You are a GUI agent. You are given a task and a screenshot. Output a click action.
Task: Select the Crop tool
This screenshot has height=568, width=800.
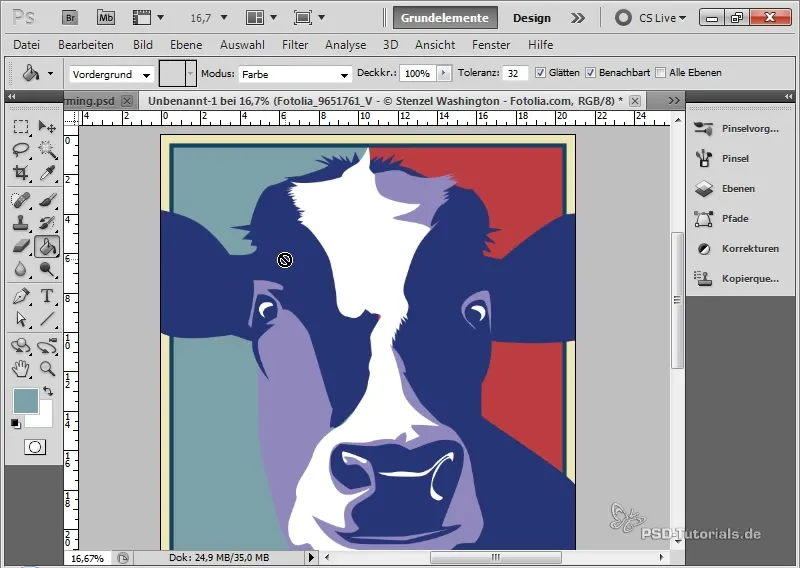(20, 173)
